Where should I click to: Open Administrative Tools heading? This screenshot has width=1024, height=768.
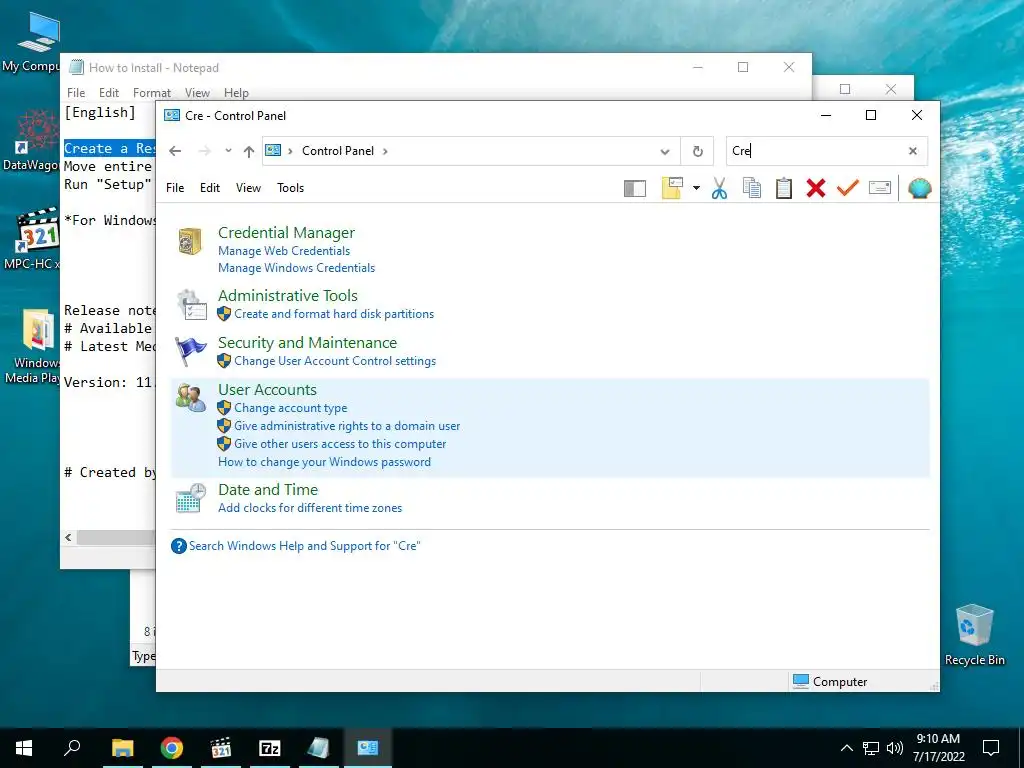click(x=287, y=296)
